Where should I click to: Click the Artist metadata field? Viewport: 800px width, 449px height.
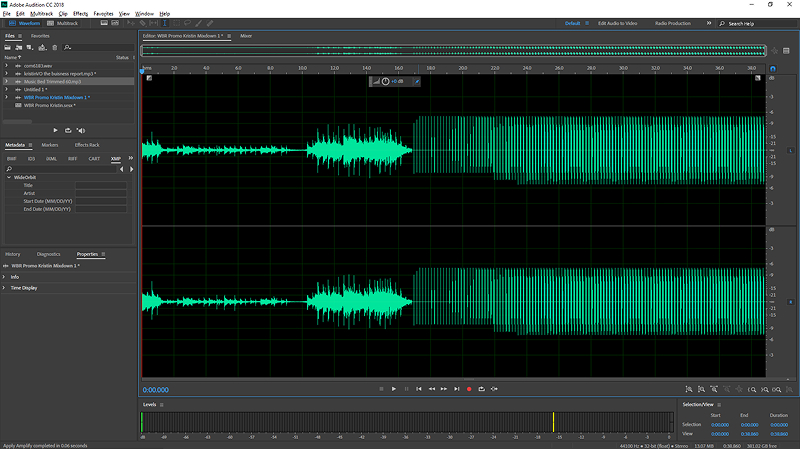101,193
